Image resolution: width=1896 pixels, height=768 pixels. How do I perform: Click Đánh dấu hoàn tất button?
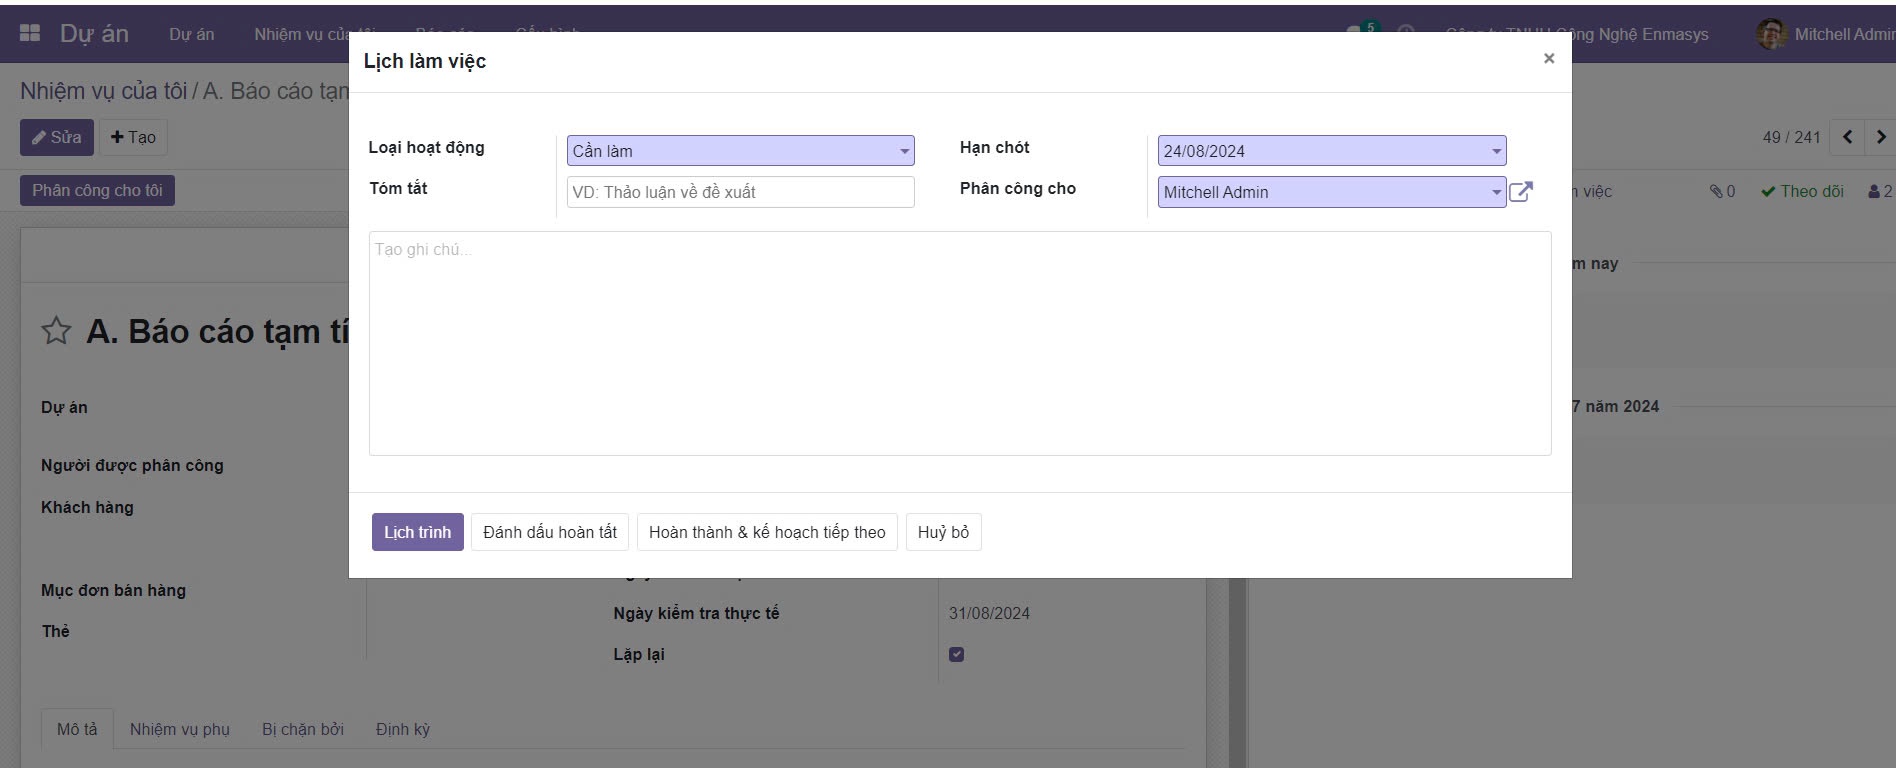coord(549,532)
